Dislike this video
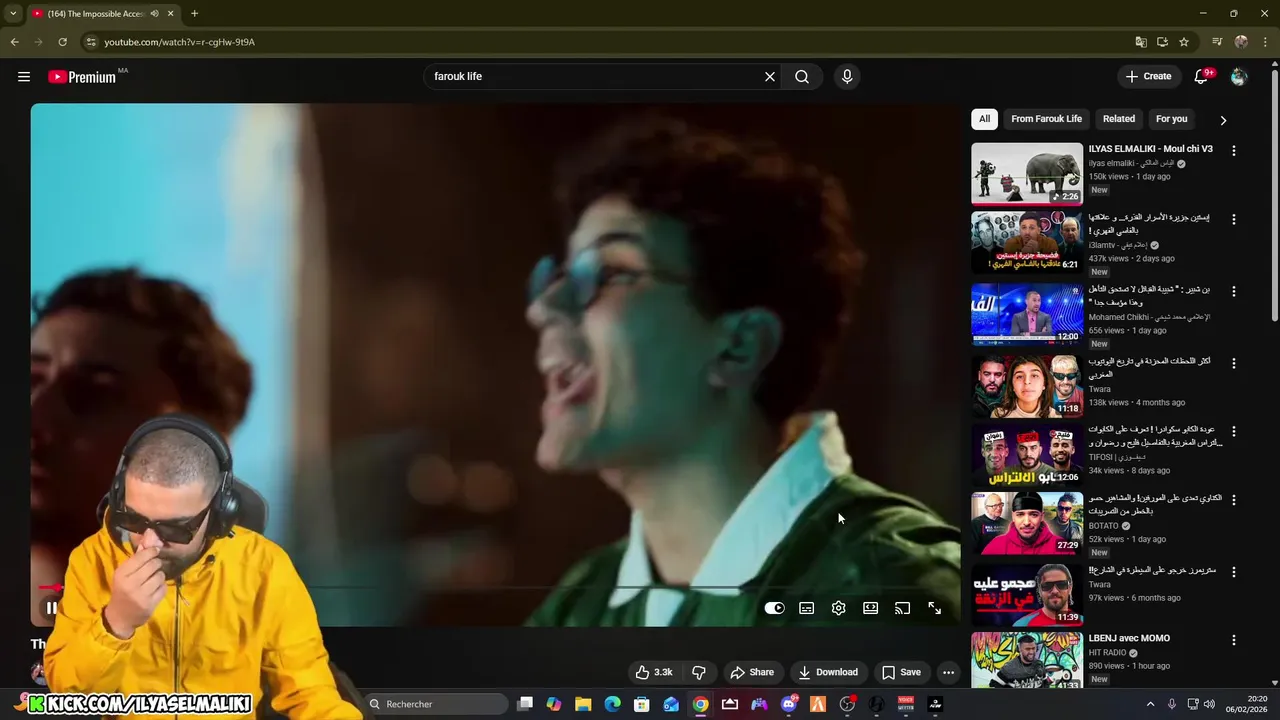This screenshot has width=1280, height=720. coord(700,672)
